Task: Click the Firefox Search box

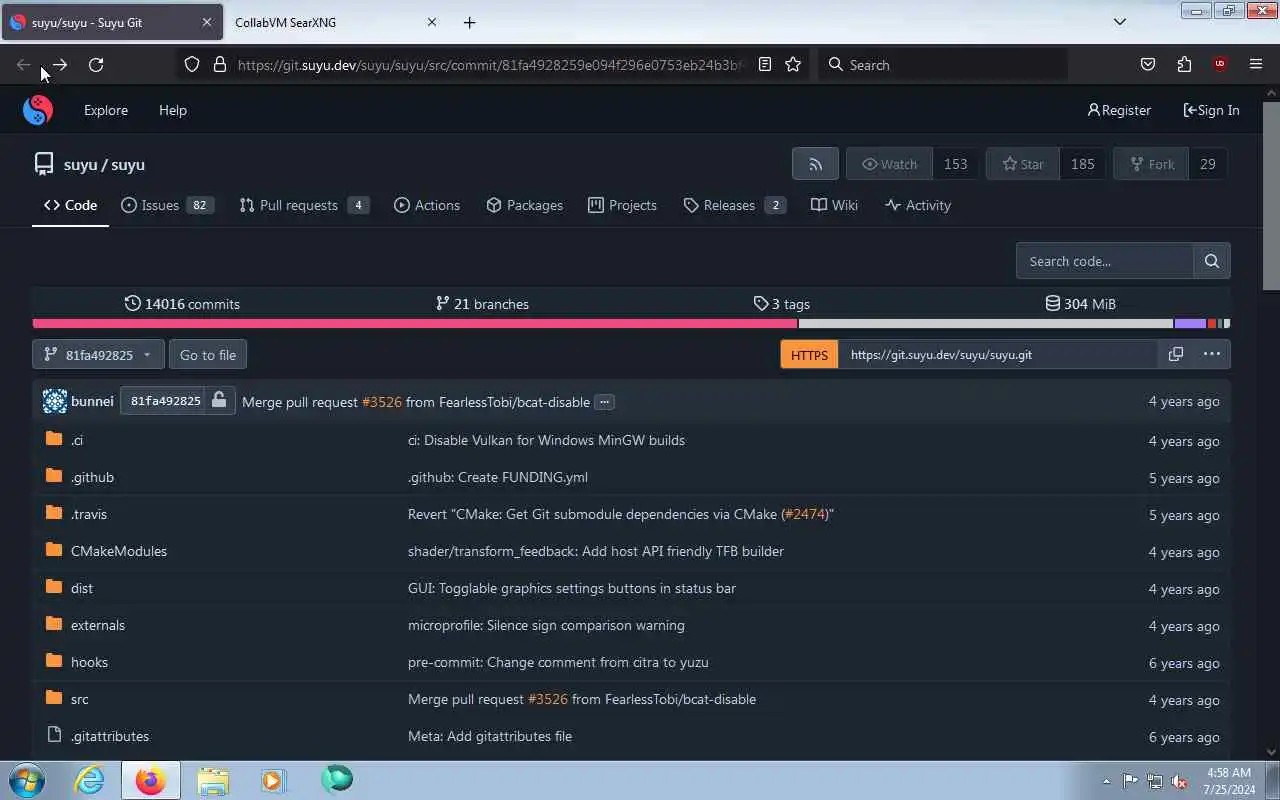Action: [x=943, y=64]
